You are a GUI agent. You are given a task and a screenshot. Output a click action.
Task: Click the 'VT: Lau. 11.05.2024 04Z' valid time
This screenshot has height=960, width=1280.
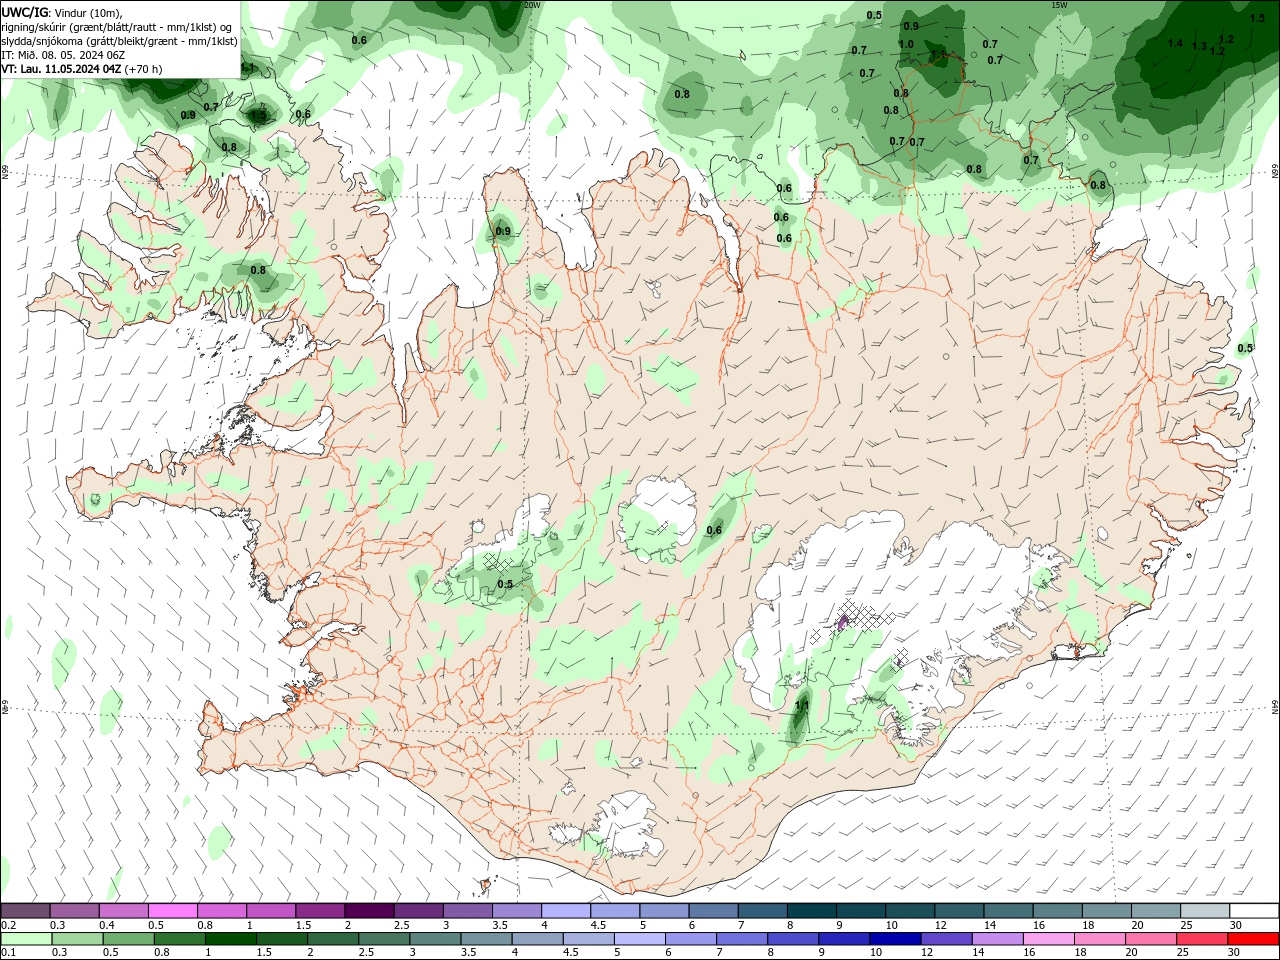pyautogui.click(x=62, y=69)
